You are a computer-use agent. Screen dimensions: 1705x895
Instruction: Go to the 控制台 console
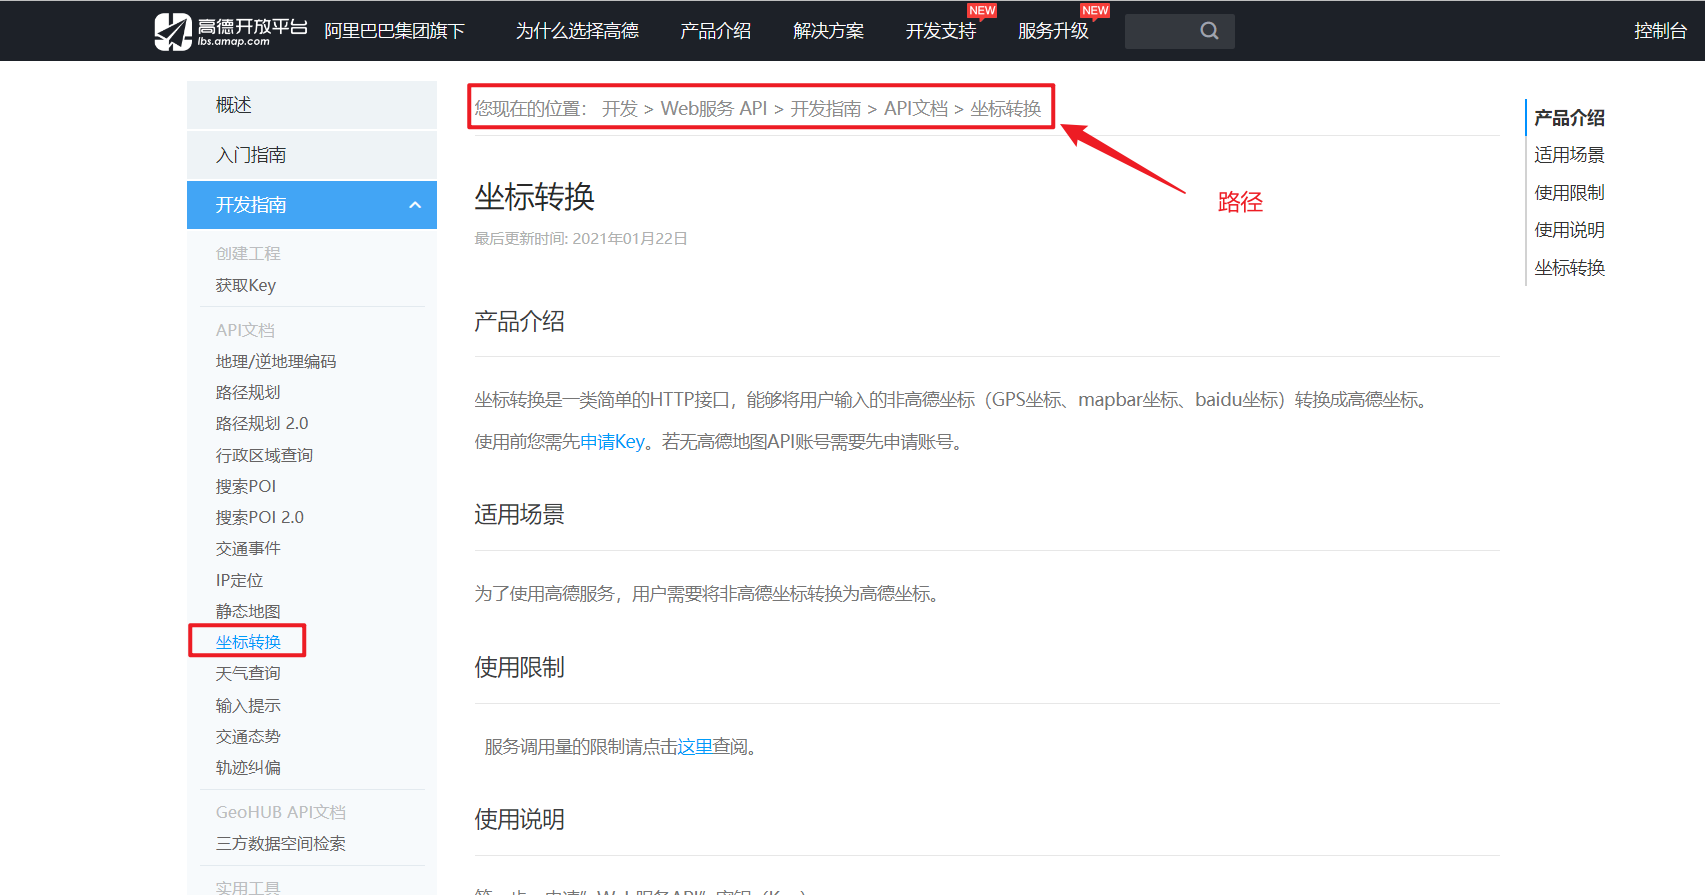(x=1660, y=31)
